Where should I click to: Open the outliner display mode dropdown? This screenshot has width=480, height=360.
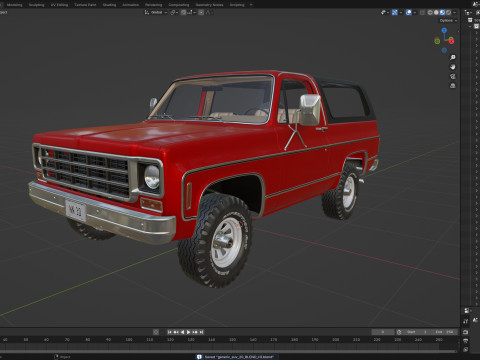point(469,12)
